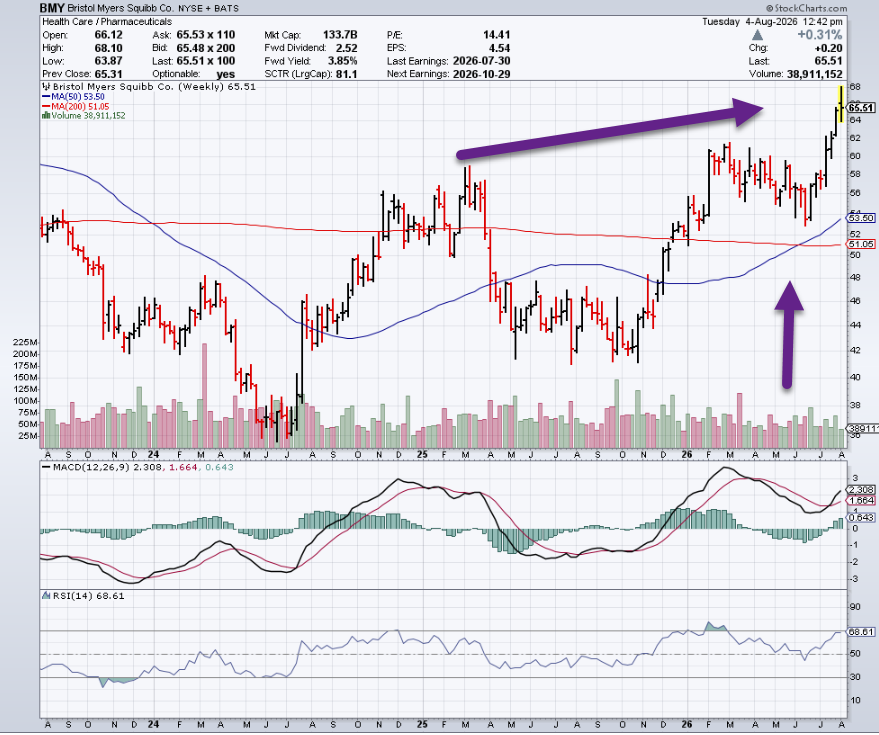Click the 125M label on volume axis
Image resolution: width=879 pixels, height=735 pixels.
[x=26, y=389]
